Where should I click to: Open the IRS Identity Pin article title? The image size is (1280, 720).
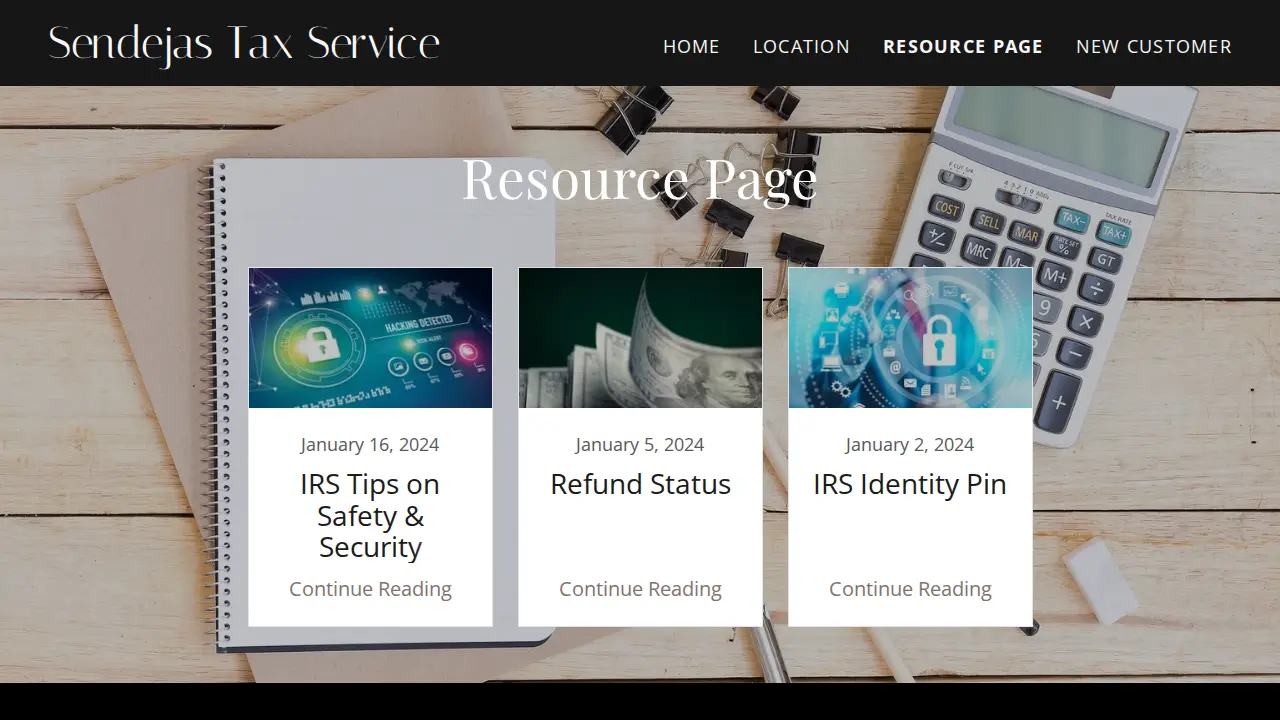(x=910, y=484)
